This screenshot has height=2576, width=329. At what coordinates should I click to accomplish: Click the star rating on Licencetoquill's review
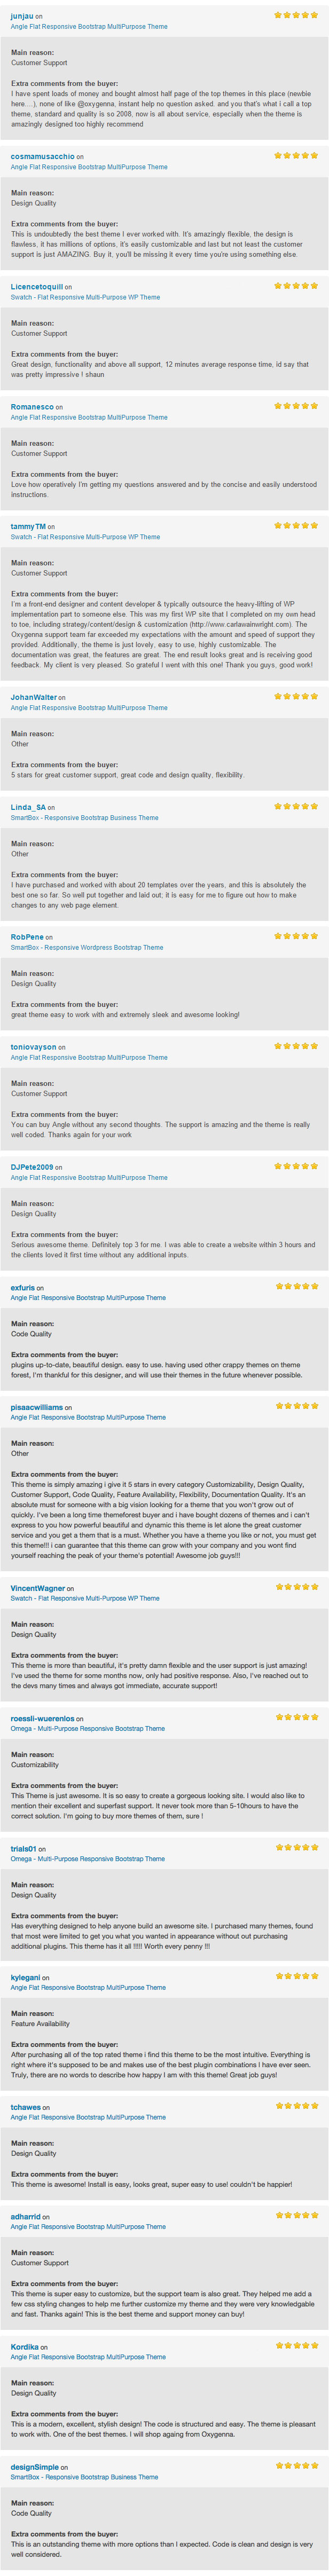pos(296,286)
